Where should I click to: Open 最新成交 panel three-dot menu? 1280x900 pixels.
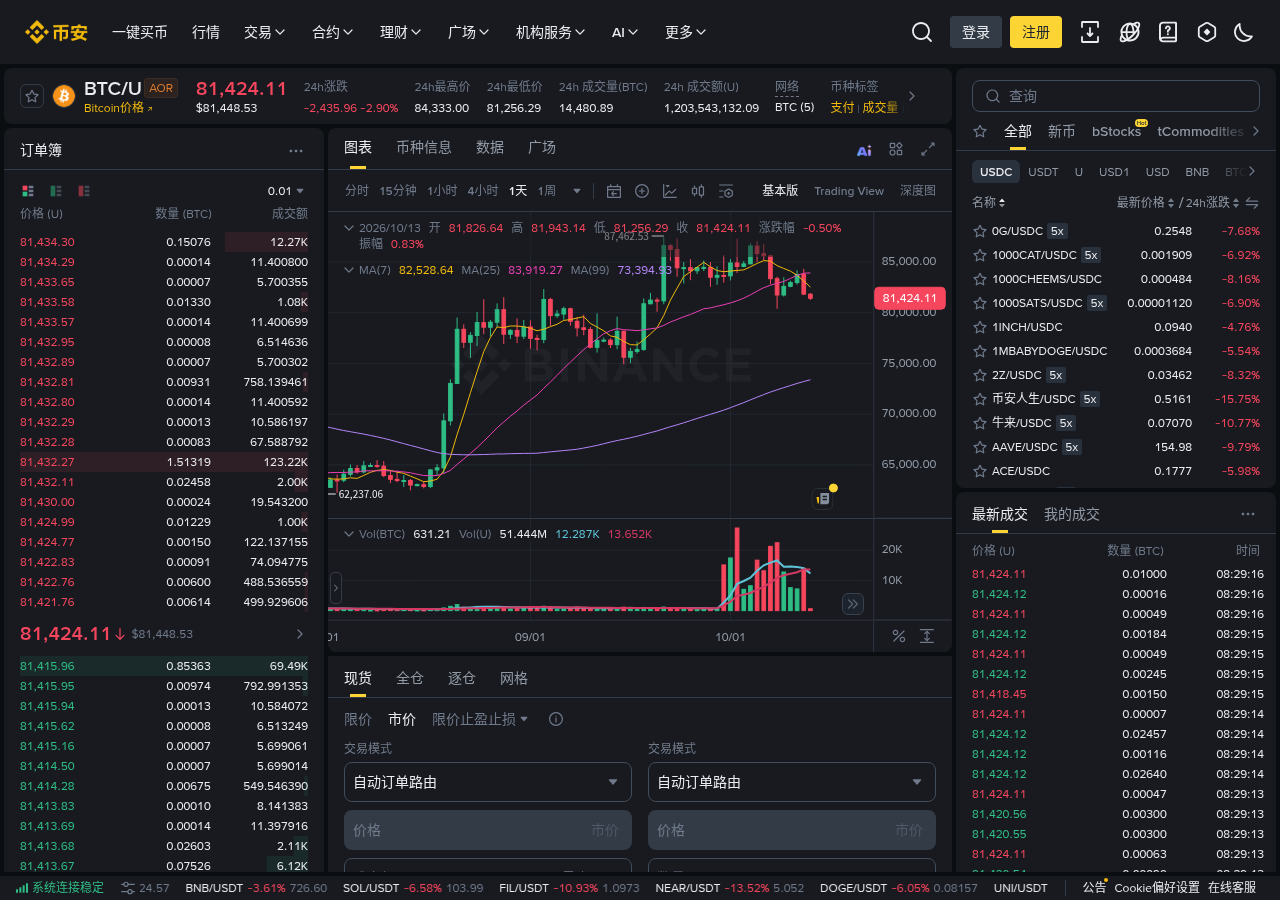click(1248, 514)
